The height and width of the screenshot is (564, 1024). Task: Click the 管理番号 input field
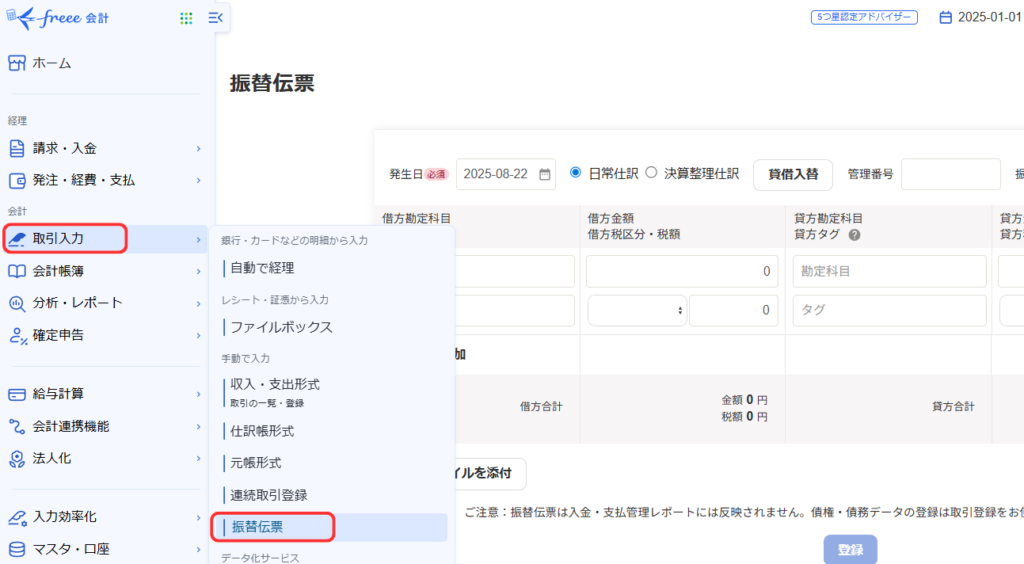pos(950,174)
